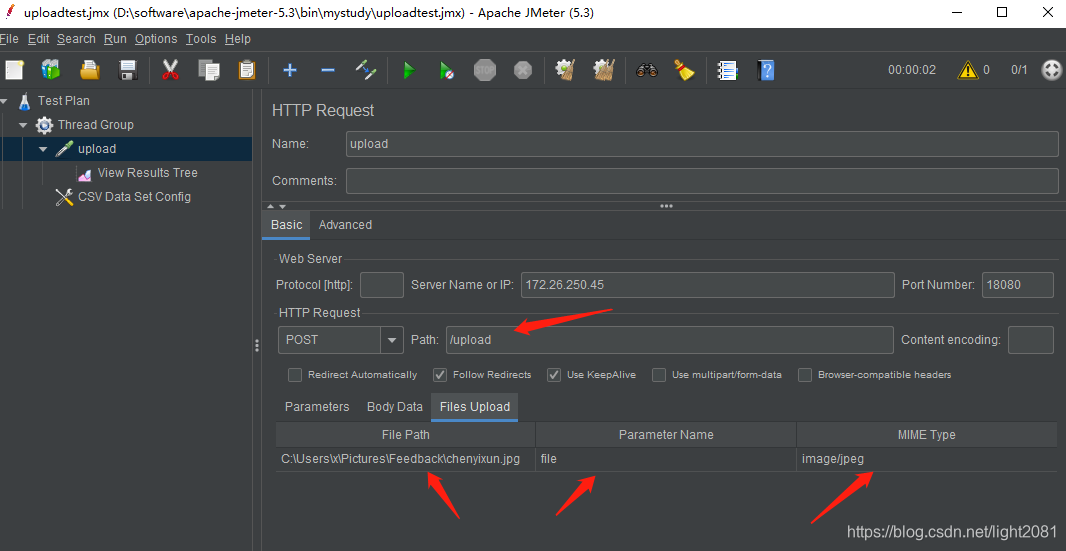Switch to the Parameters tab

[317, 407]
